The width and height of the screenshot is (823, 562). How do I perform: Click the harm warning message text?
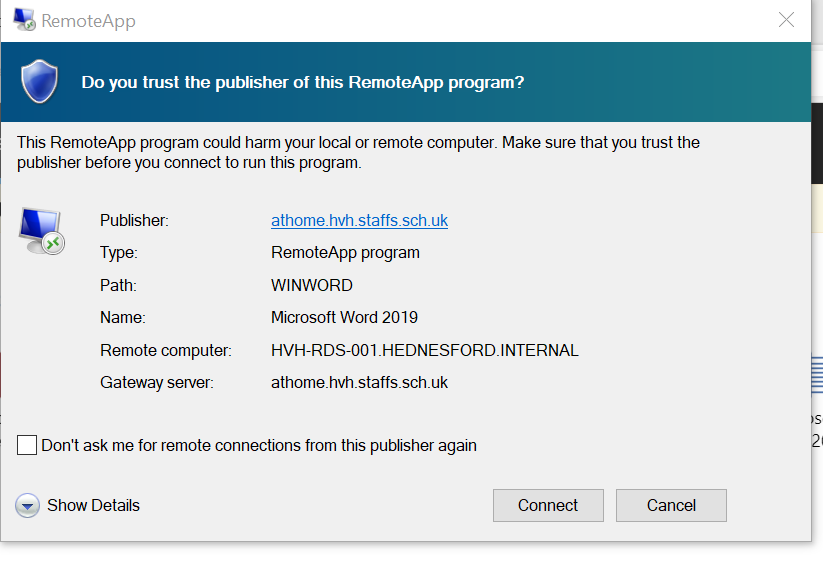click(358, 152)
